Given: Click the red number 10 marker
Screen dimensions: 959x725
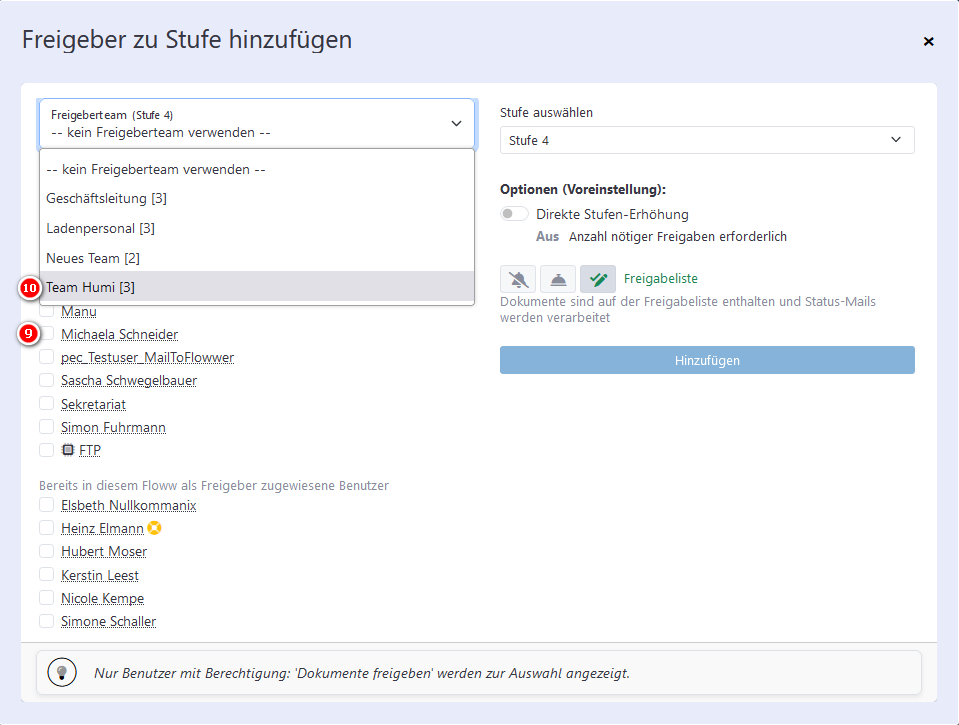Looking at the screenshot, I should [x=29, y=288].
